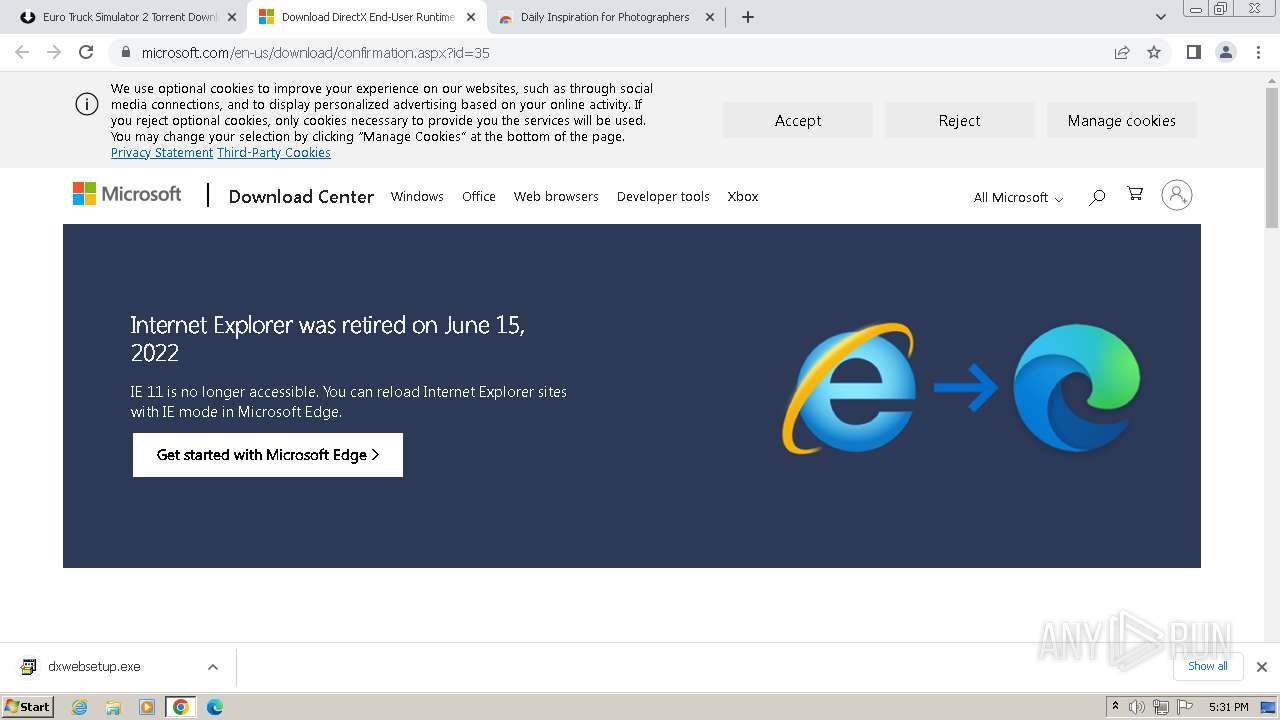Open the Chrome profile avatar icon
1280x720 pixels.
point(1225,52)
